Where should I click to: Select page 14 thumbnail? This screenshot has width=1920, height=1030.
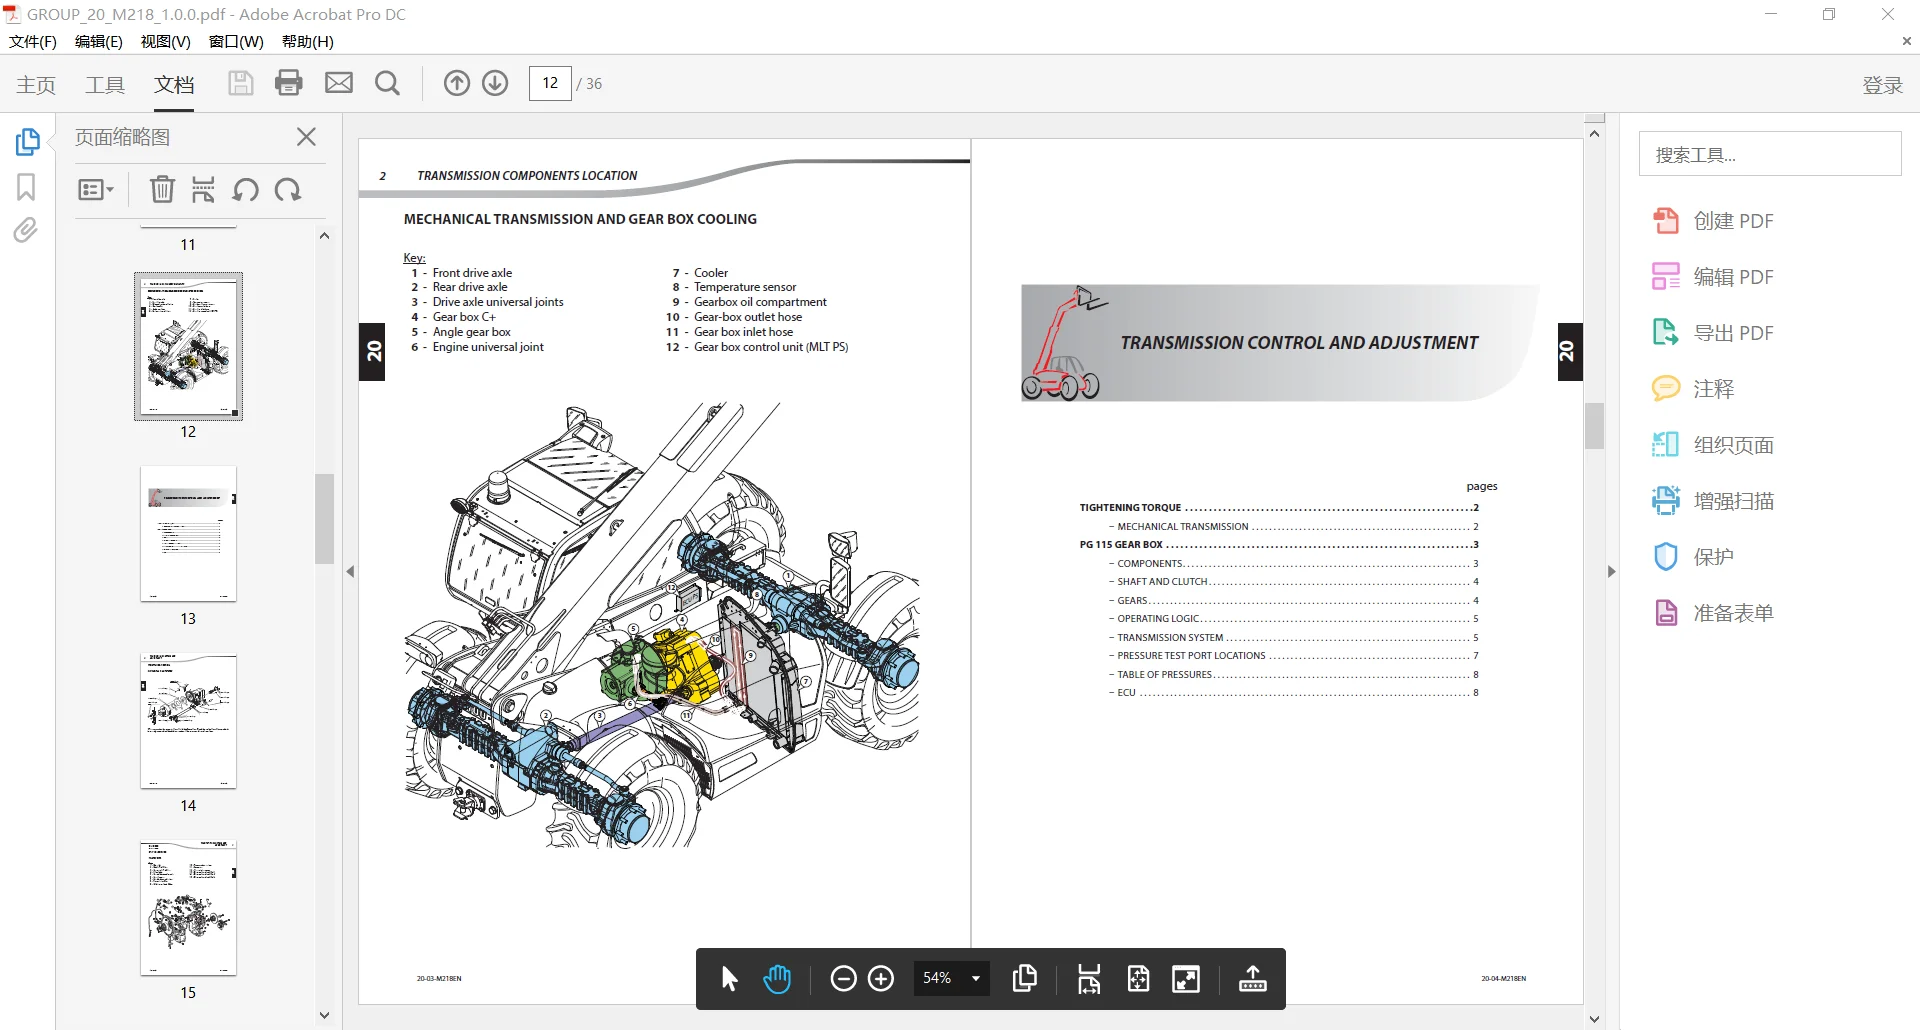click(x=188, y=721)
